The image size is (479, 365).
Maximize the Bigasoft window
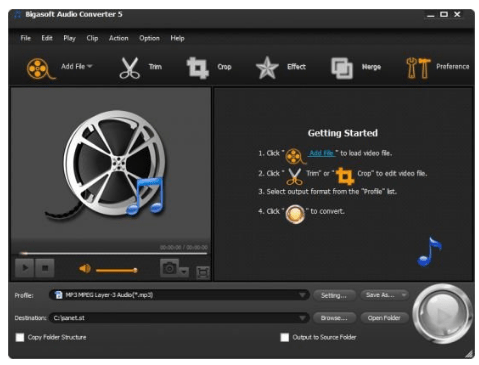pyautogui.click(x=444, y=14)
